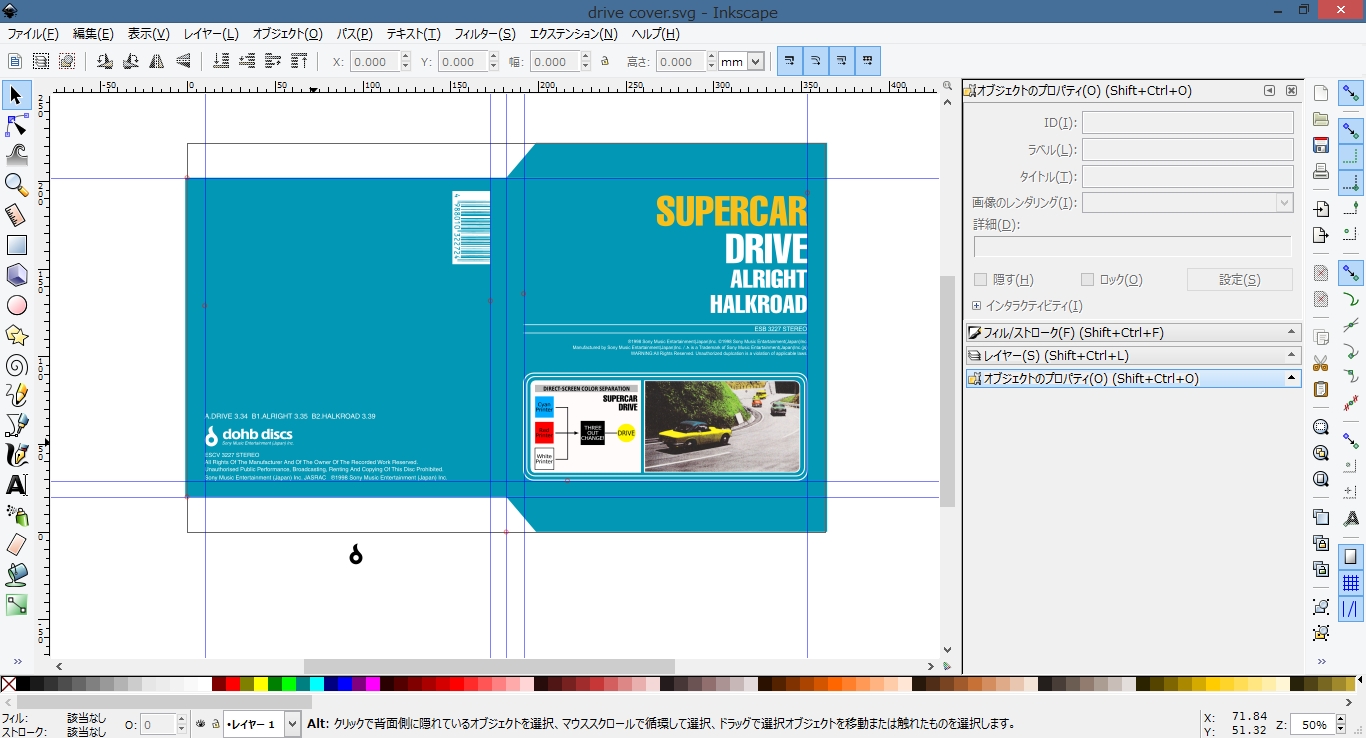Open the エクステンション(N) menu

coord(573,34)
